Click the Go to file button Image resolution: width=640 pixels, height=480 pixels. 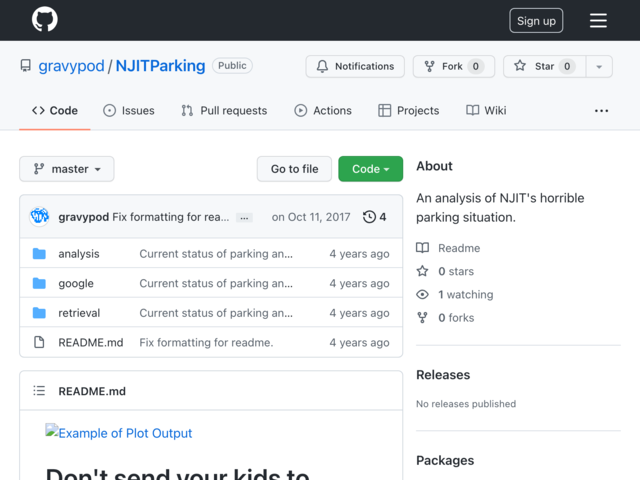pyautogui.click(x=294, y=169)
